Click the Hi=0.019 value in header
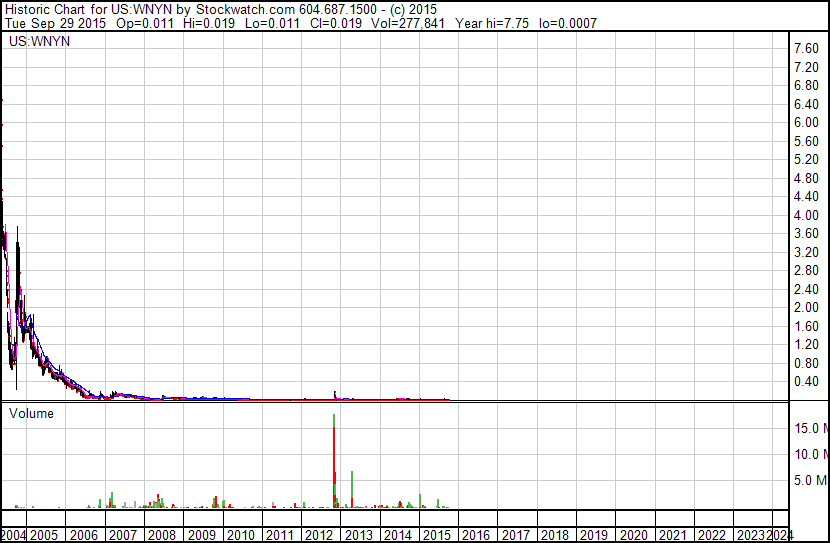The width and height of the screenshot is (830, 543). point(209,23)
